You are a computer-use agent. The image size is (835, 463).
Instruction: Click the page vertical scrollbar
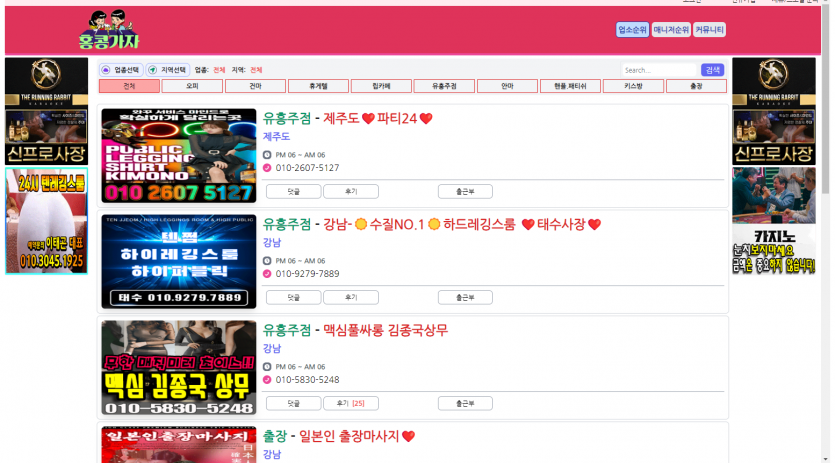826,101
